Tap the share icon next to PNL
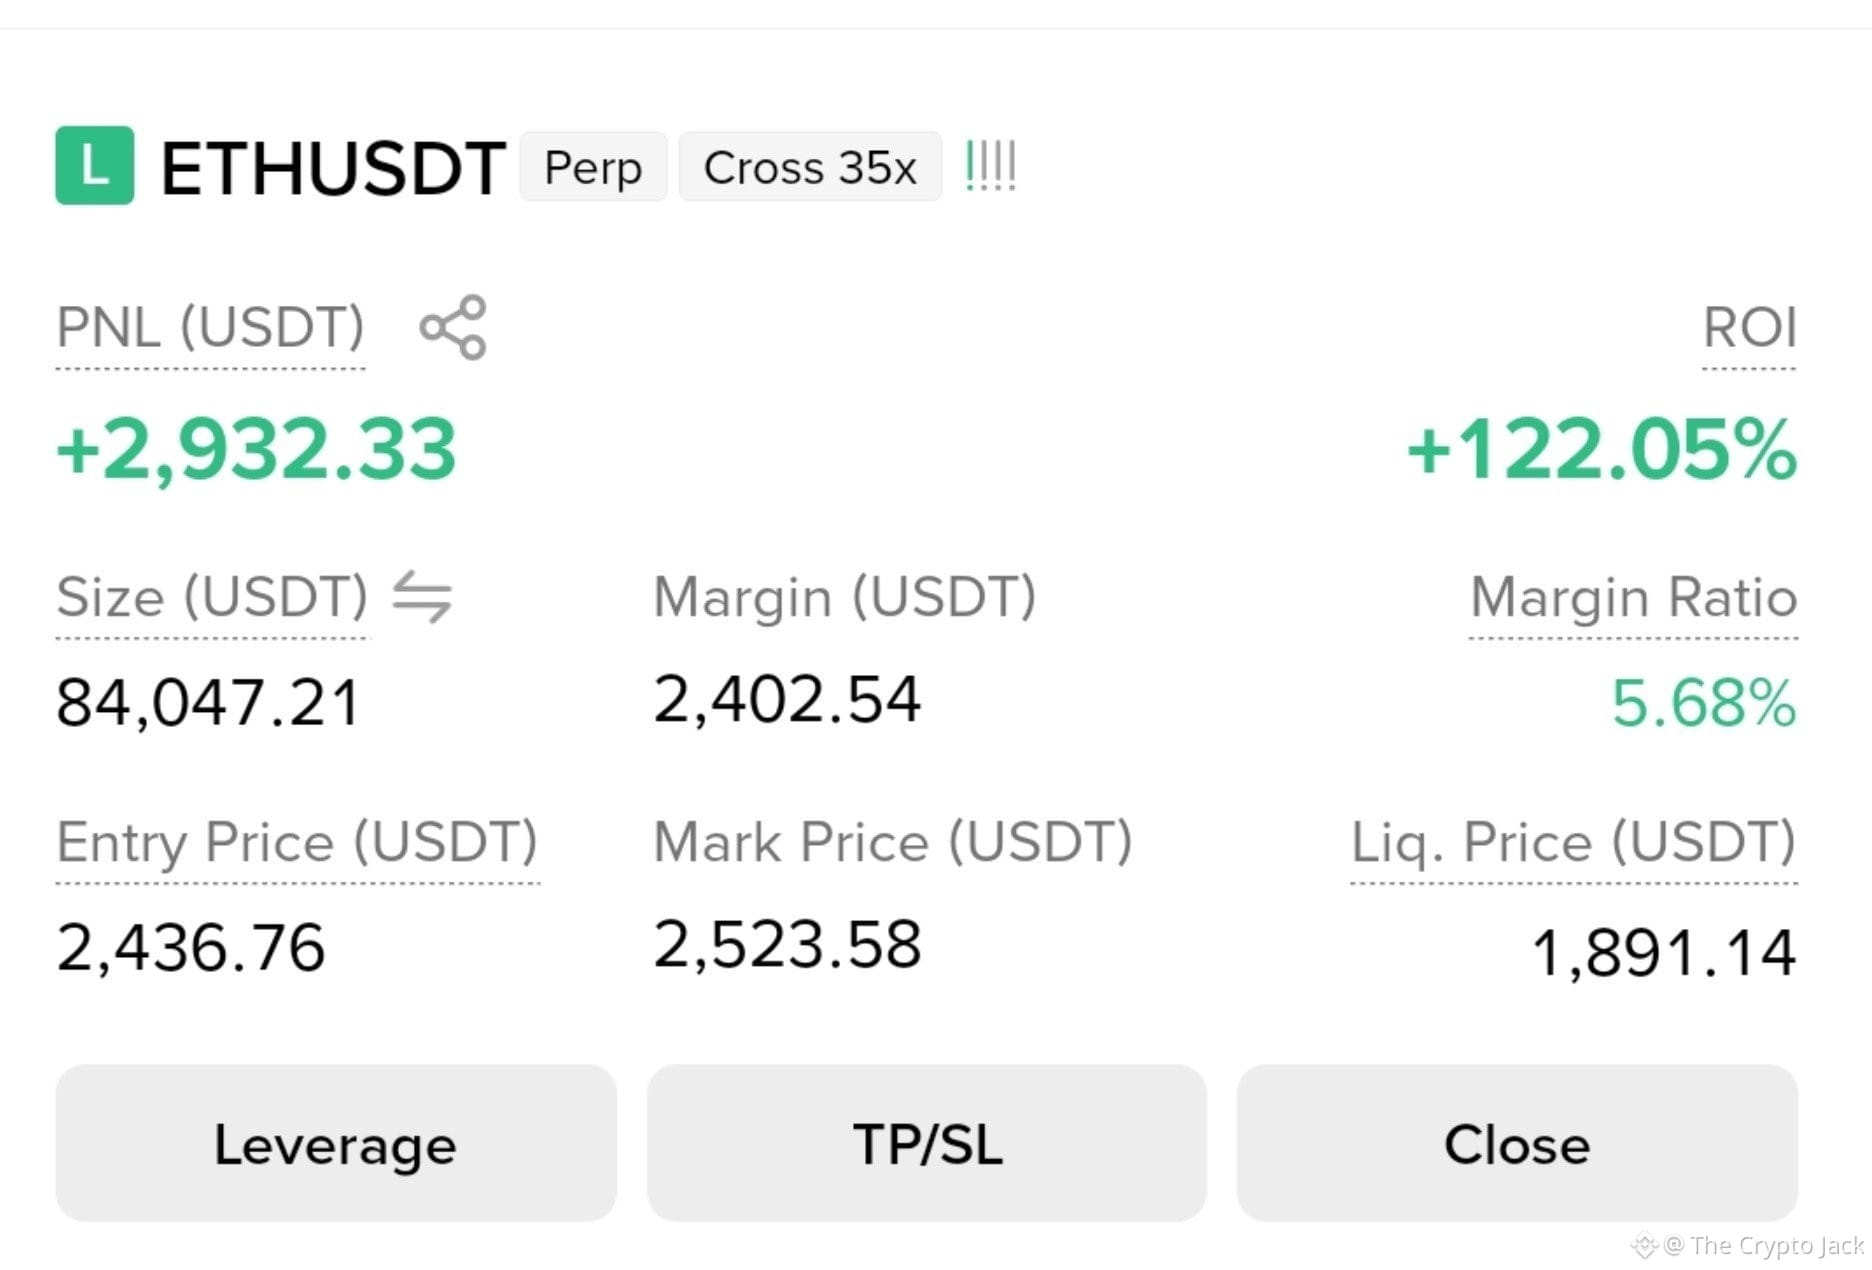 click(x=453, y=327)
